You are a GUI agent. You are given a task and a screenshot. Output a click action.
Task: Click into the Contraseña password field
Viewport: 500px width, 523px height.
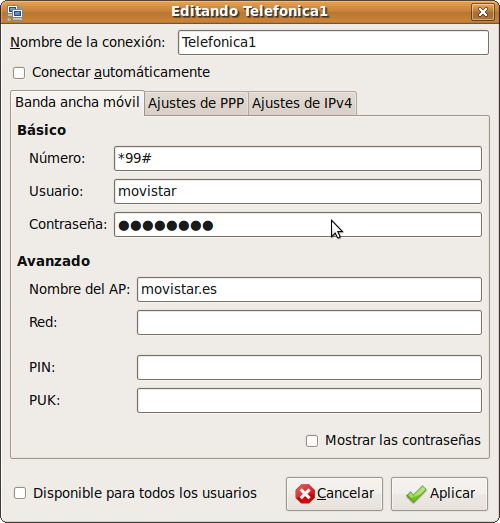[x=298, y=225]
